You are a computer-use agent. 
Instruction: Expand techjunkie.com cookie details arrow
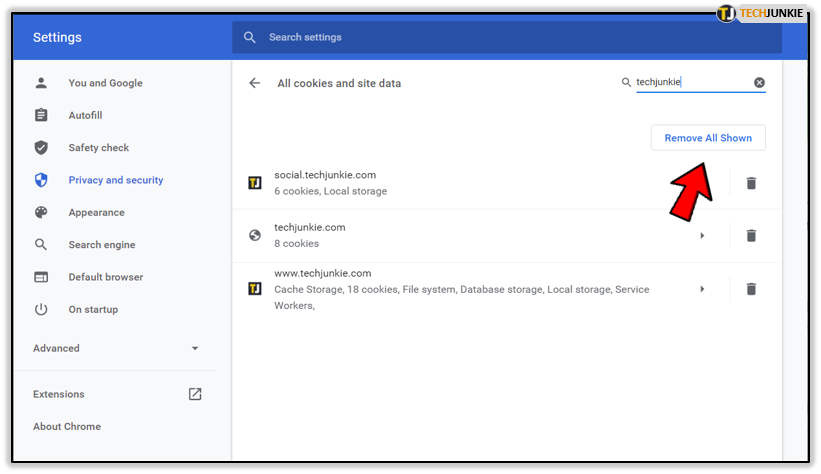[702, 236]
